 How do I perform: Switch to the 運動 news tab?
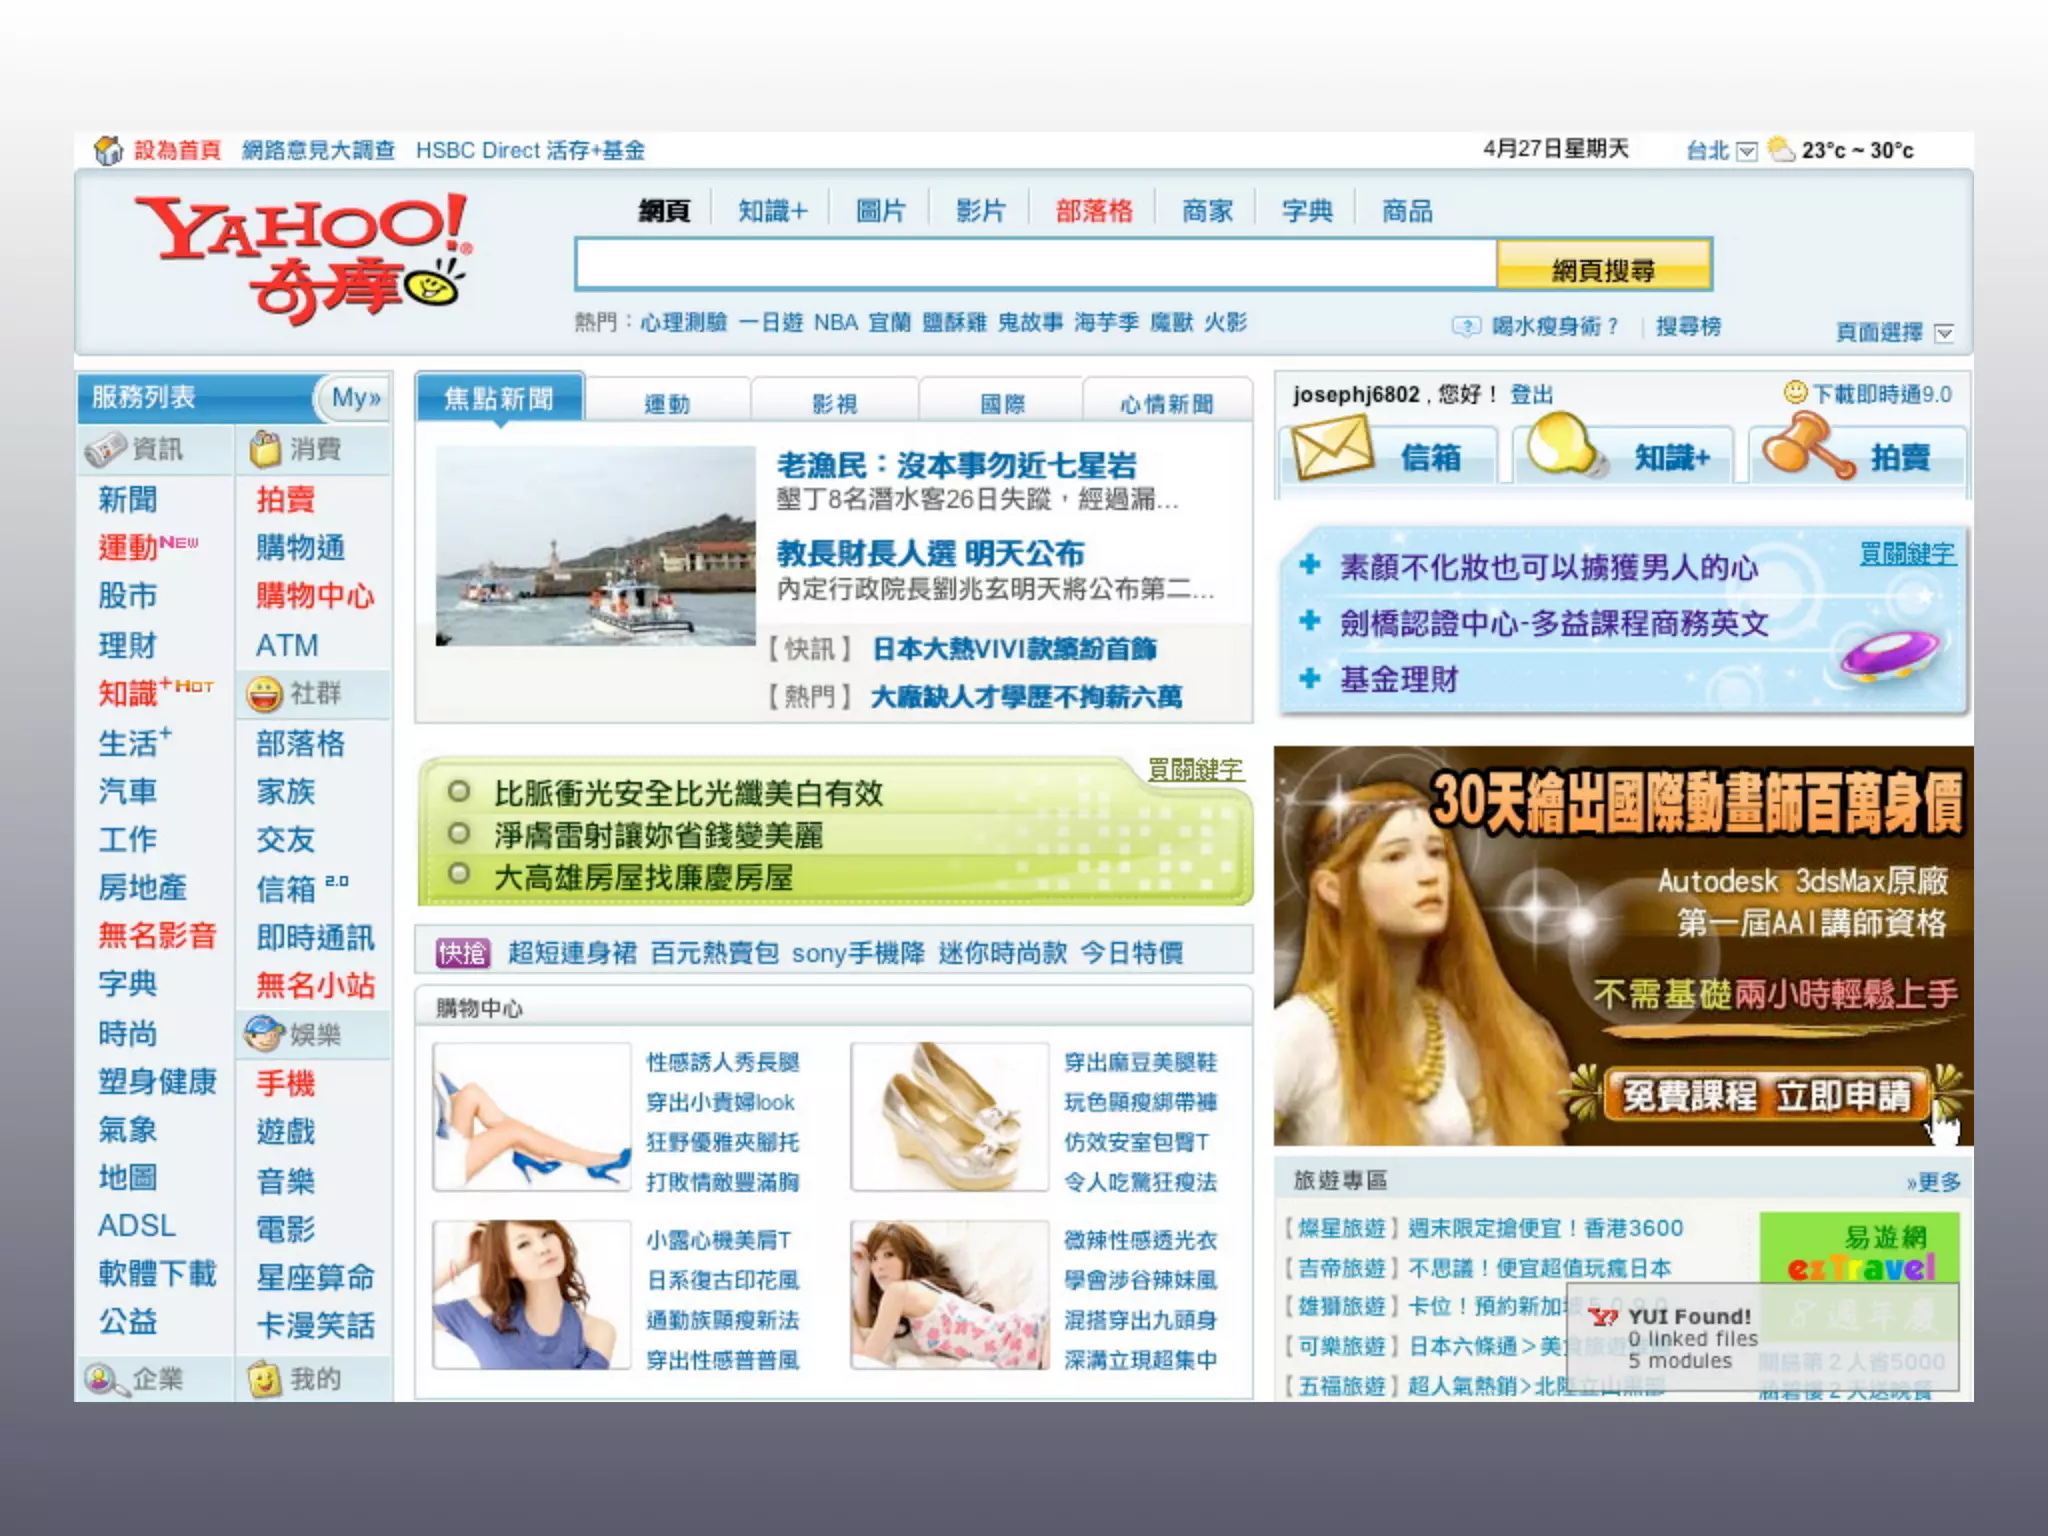[x=667, y=404]
